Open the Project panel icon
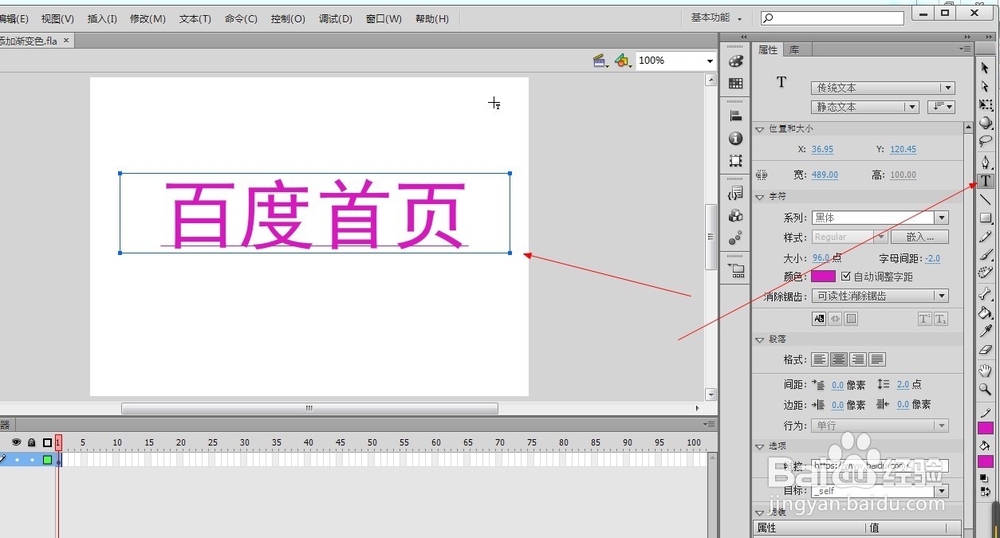This screenshot has height=538, width=1000. coord(736,271)
